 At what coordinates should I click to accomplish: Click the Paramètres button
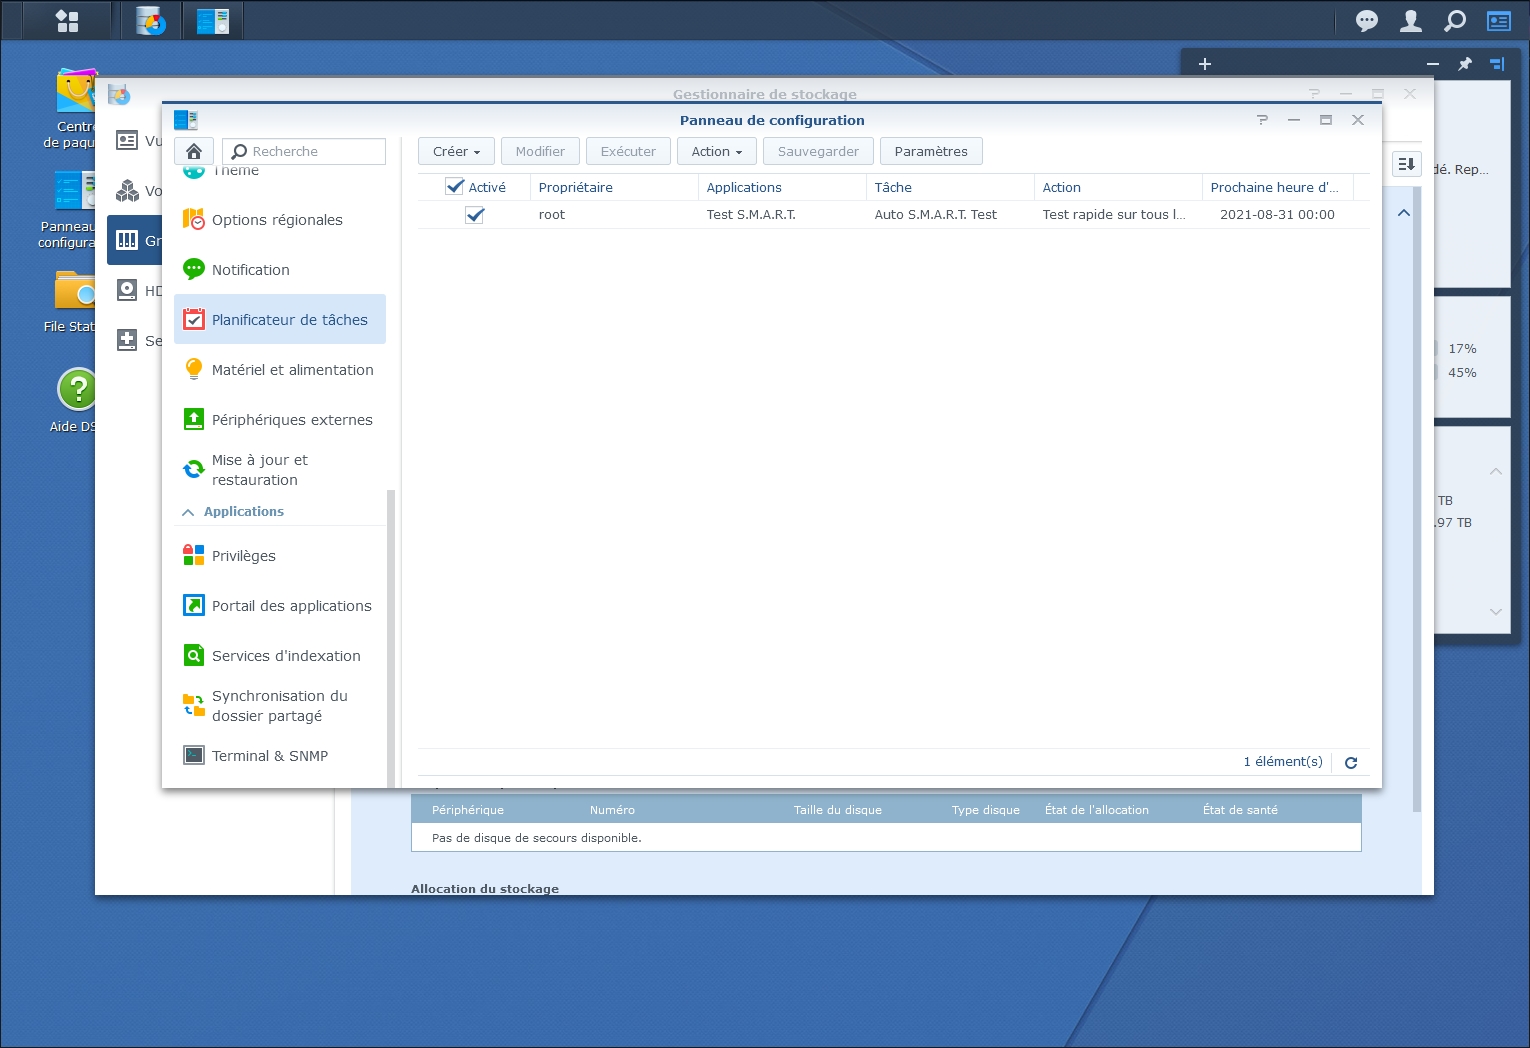coord(930,152)
